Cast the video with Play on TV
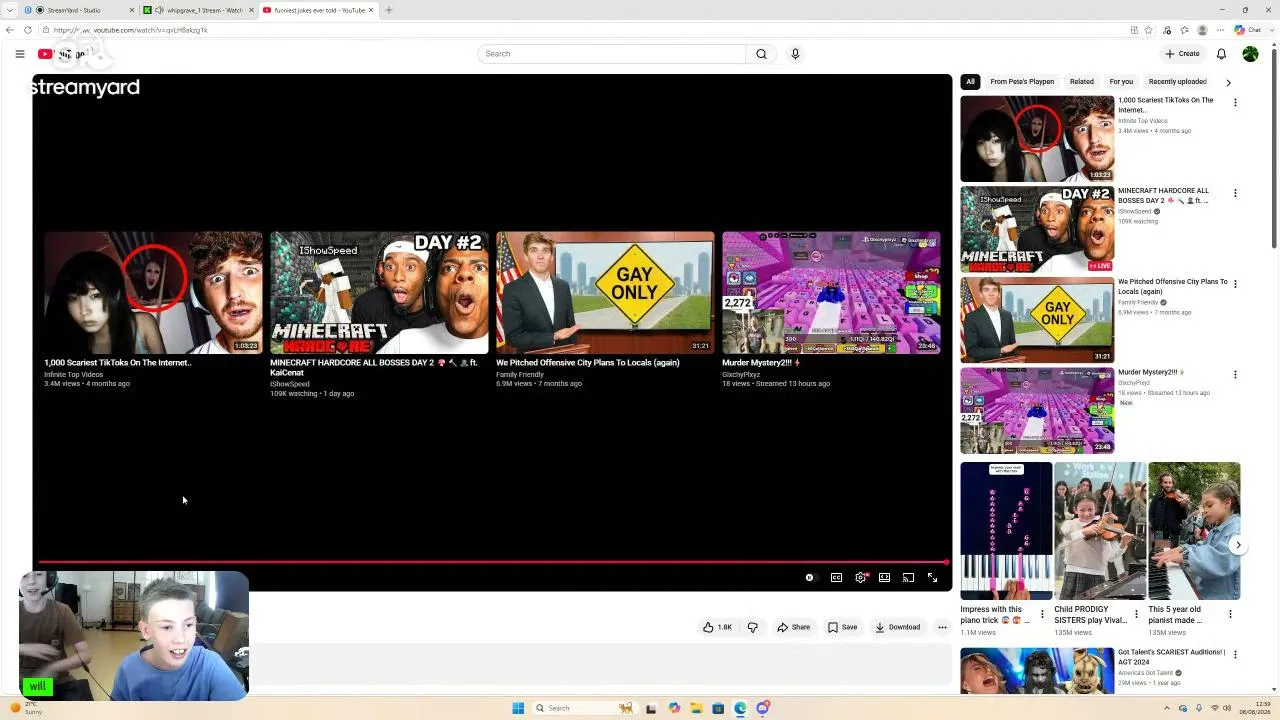The width and height of the screenshot is (1280, 720). click(x=908, y=577)
